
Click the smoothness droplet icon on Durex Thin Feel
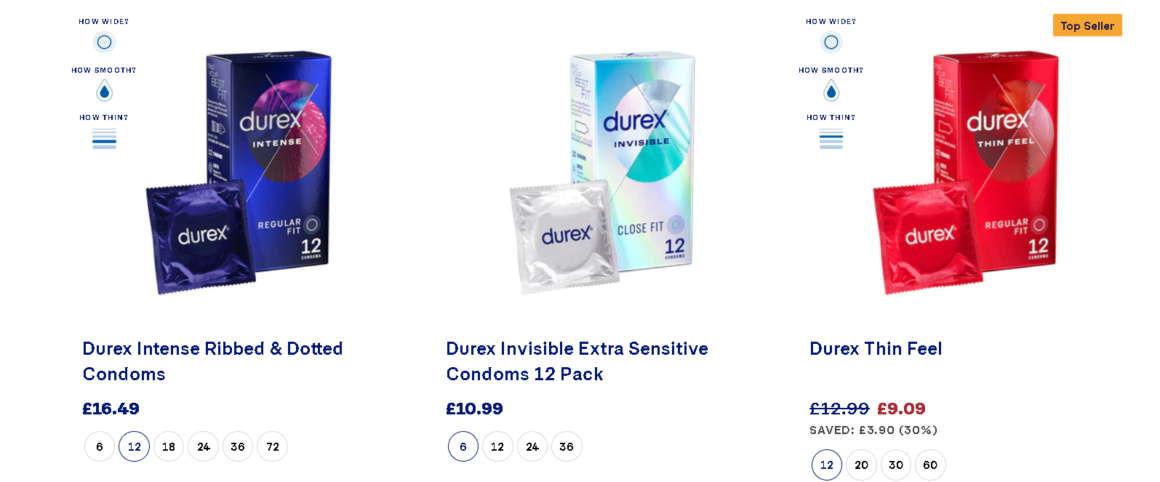pos(831,91)
